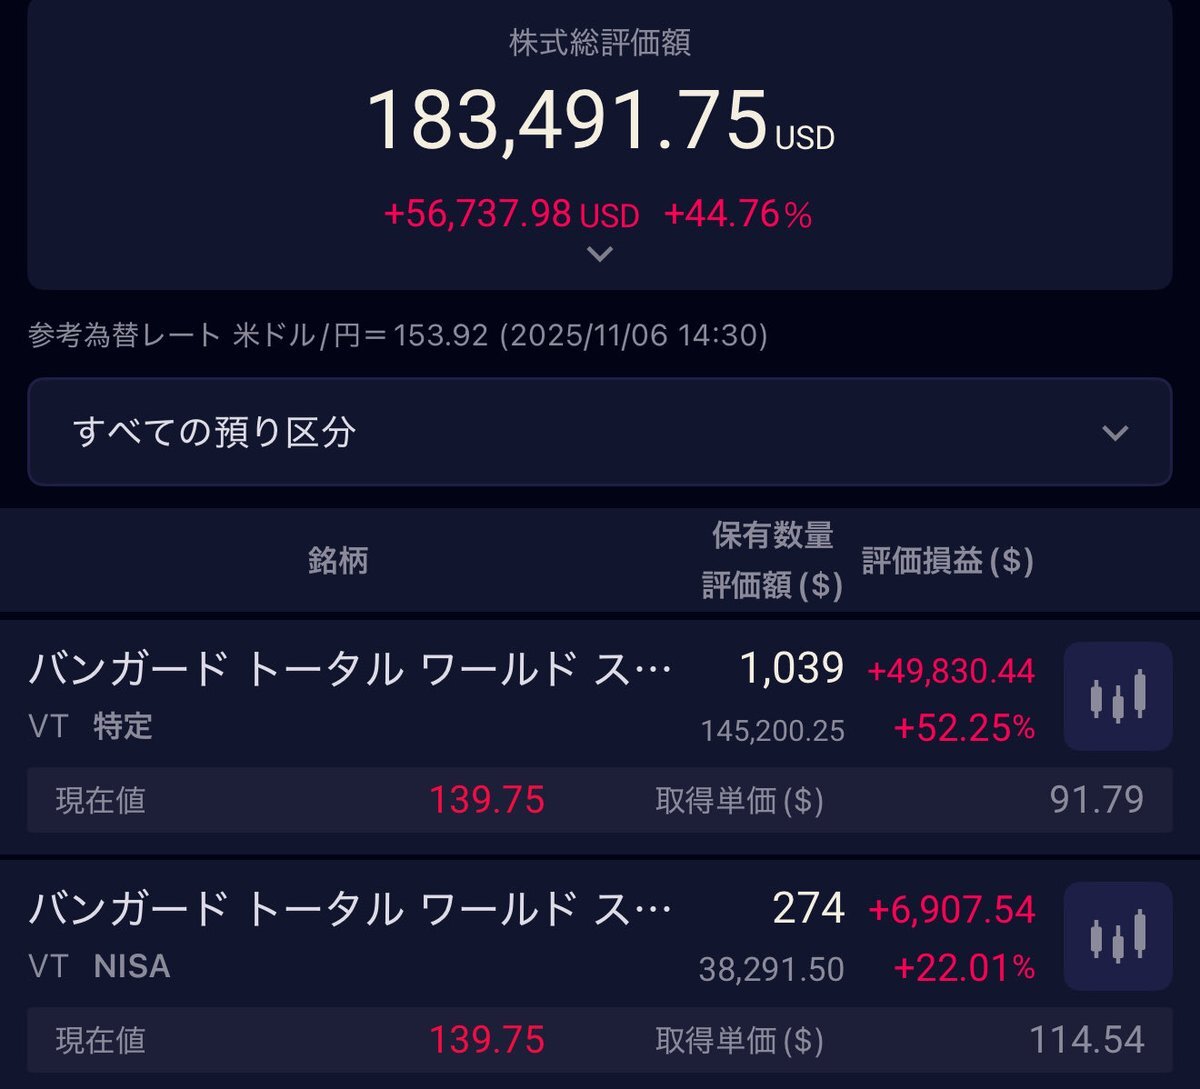This screenshot has width=1200, height=1089.
Task: Tap acquisition price 91.79 for 特定 VT
Action: click(x=1096, y=800)
